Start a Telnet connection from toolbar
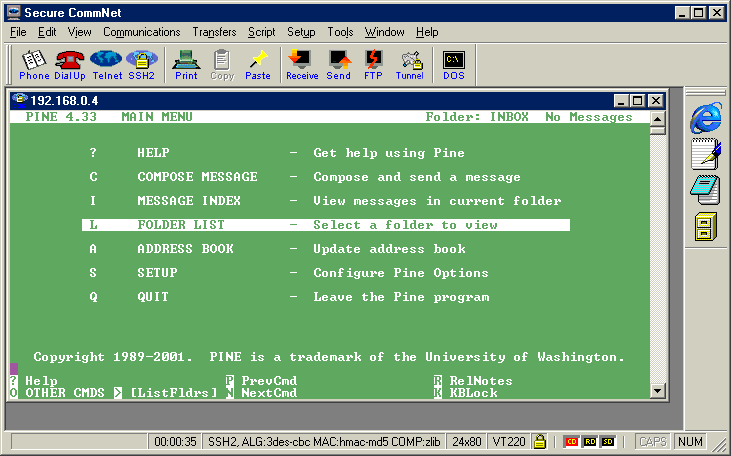731x456 pixels. tap(107, 65)
